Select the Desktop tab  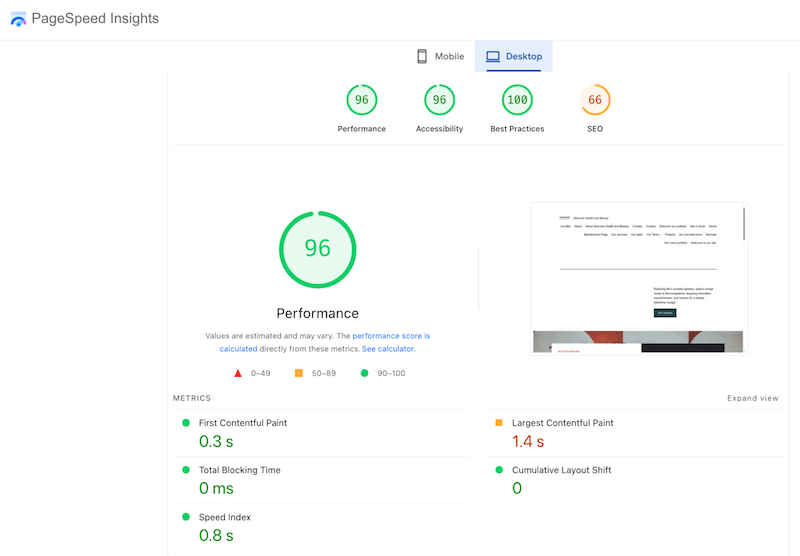coord(514,56)
